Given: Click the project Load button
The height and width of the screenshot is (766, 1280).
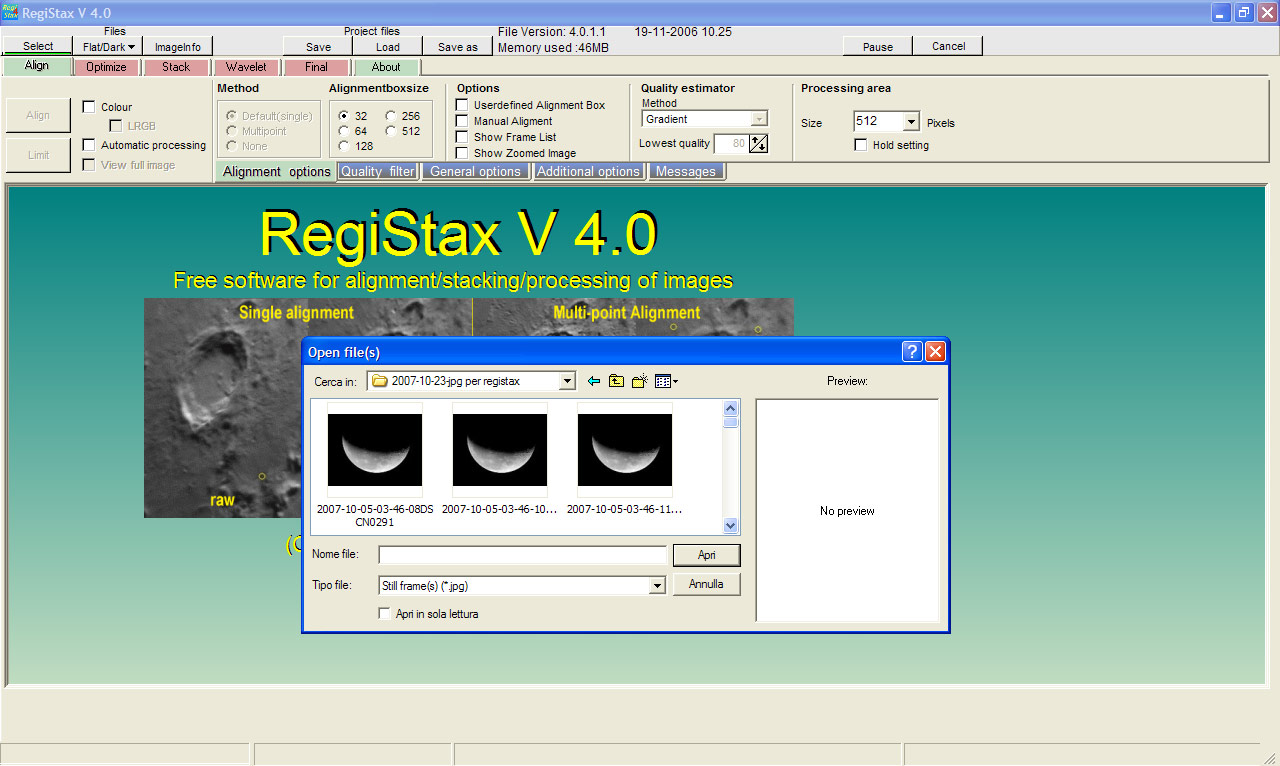Looking at the screenshot, I should point(388,47).
